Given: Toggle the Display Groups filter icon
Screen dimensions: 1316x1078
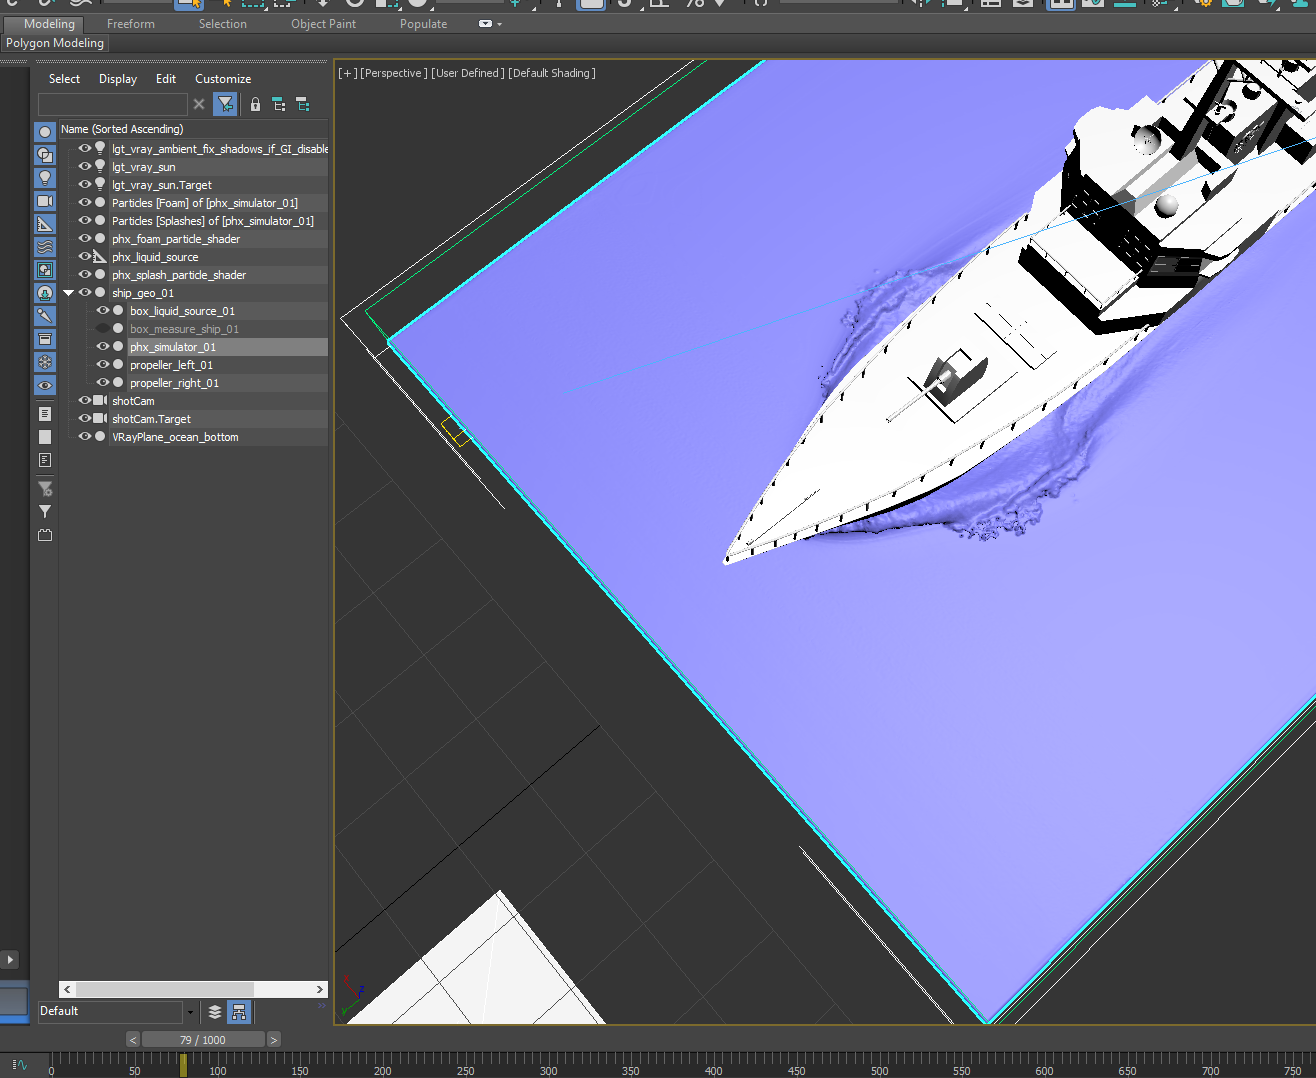Looking at the screenshot, I should click(x=45, y=270).
